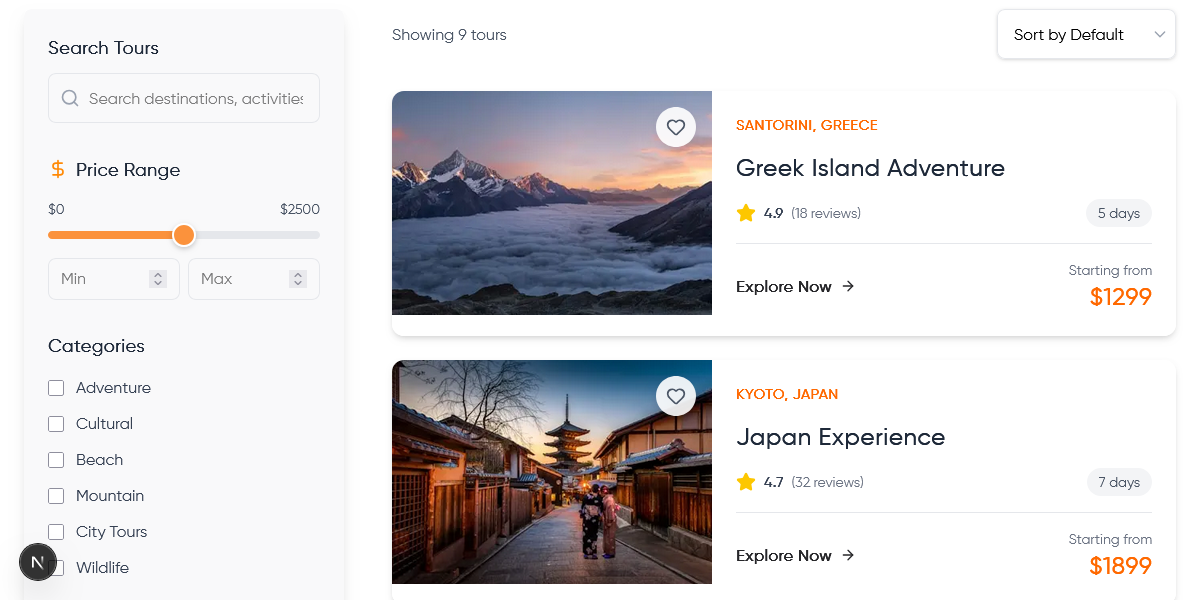Viewport: 1200px width, 600px height.
Task: Favorite the Greek Island Adventure heart icon
Action: (676, 127)
